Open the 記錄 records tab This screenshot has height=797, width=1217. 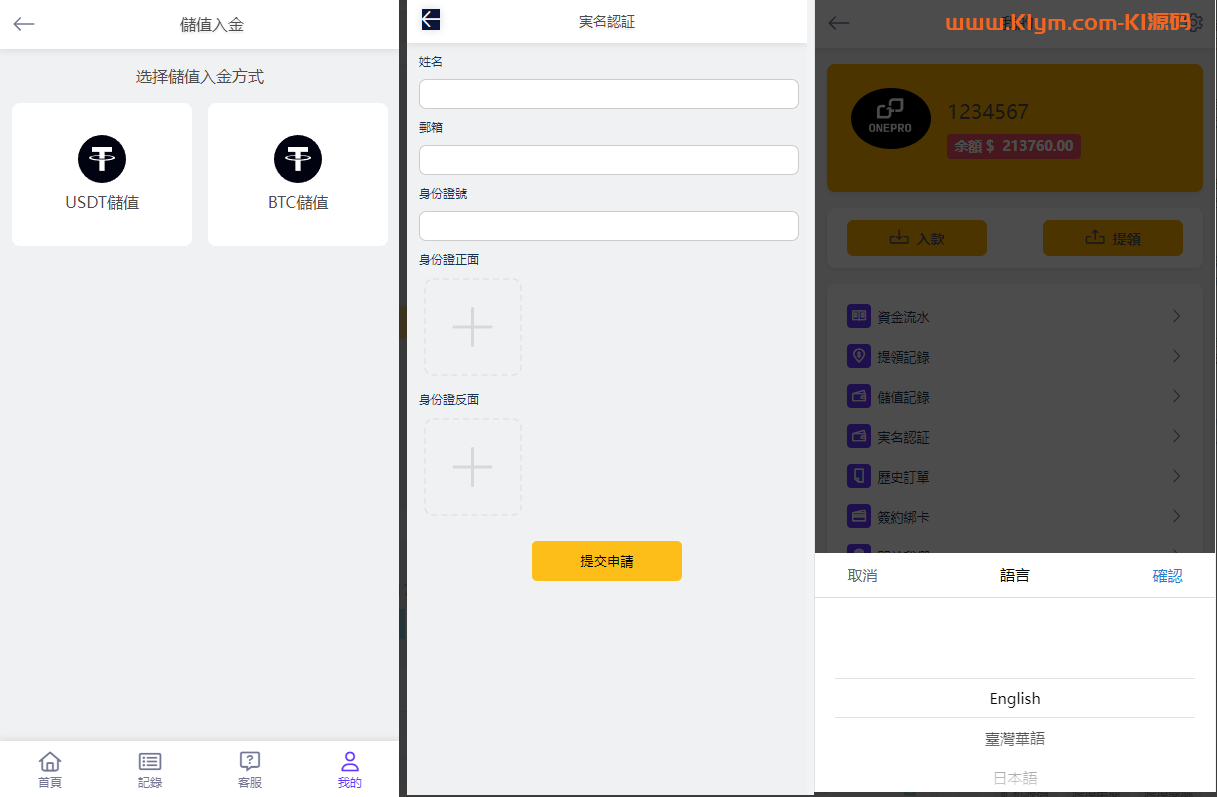[150, 770]
